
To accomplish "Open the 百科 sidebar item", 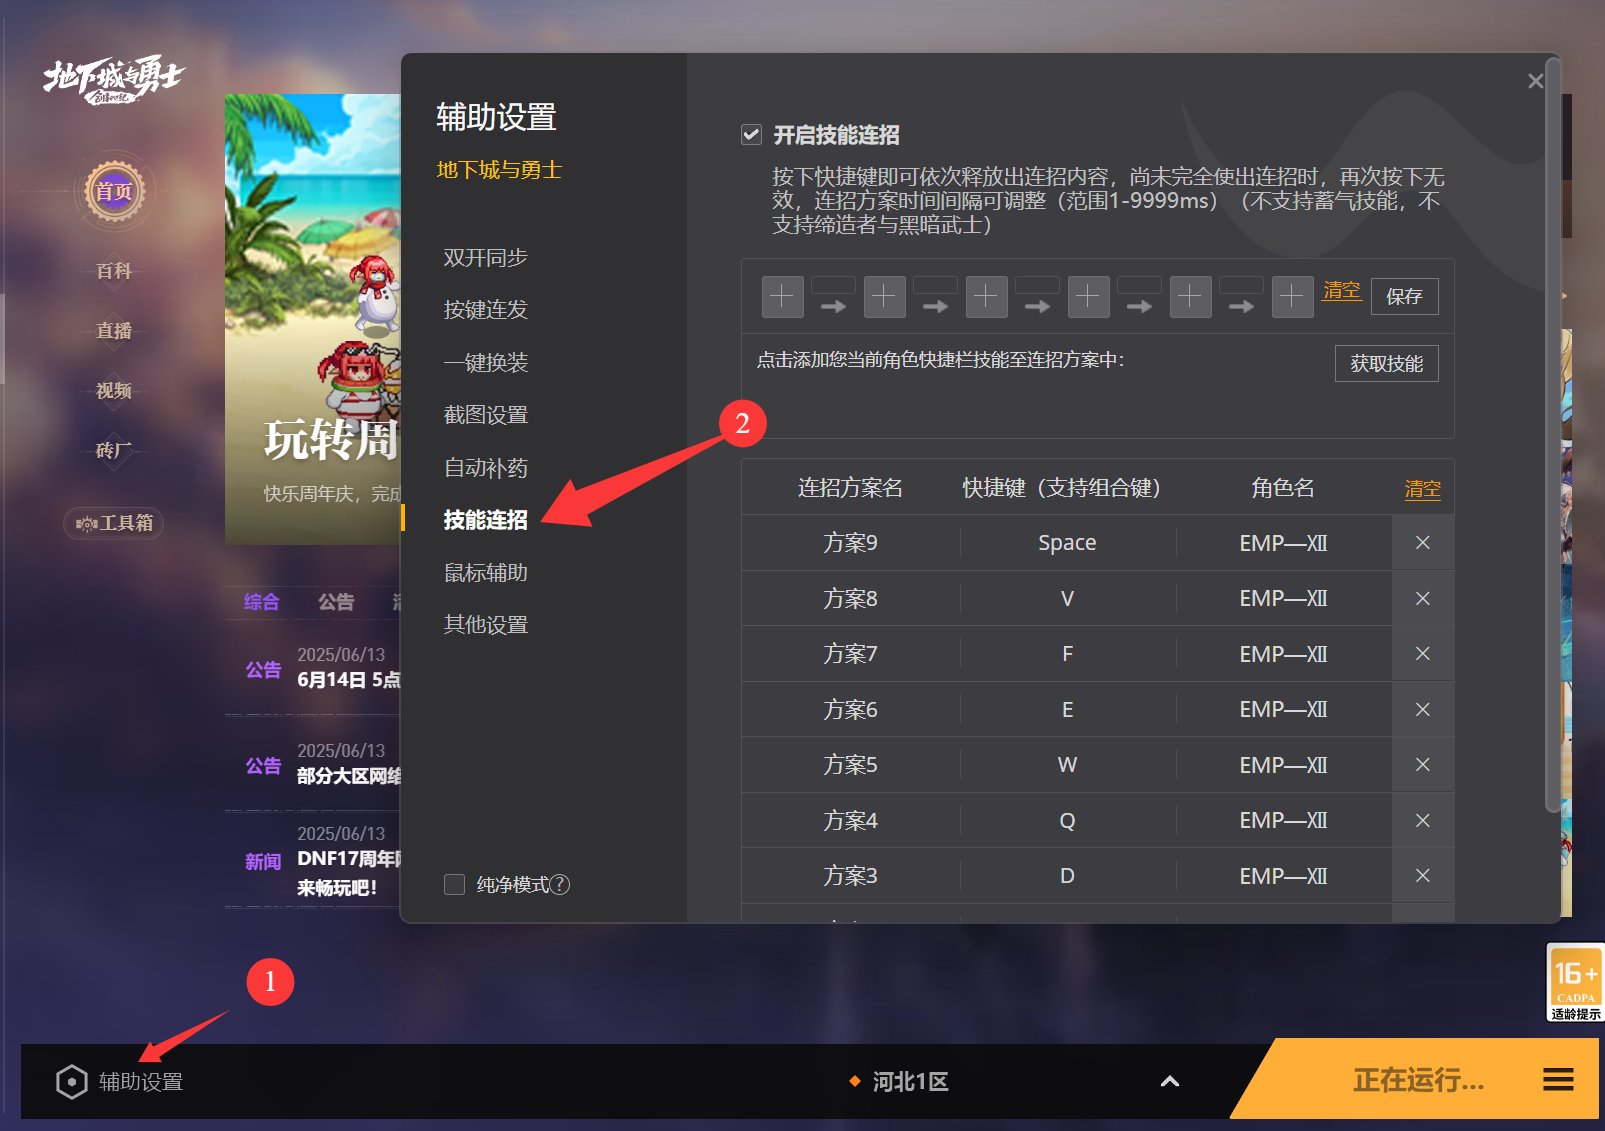I will coord(114,271).
